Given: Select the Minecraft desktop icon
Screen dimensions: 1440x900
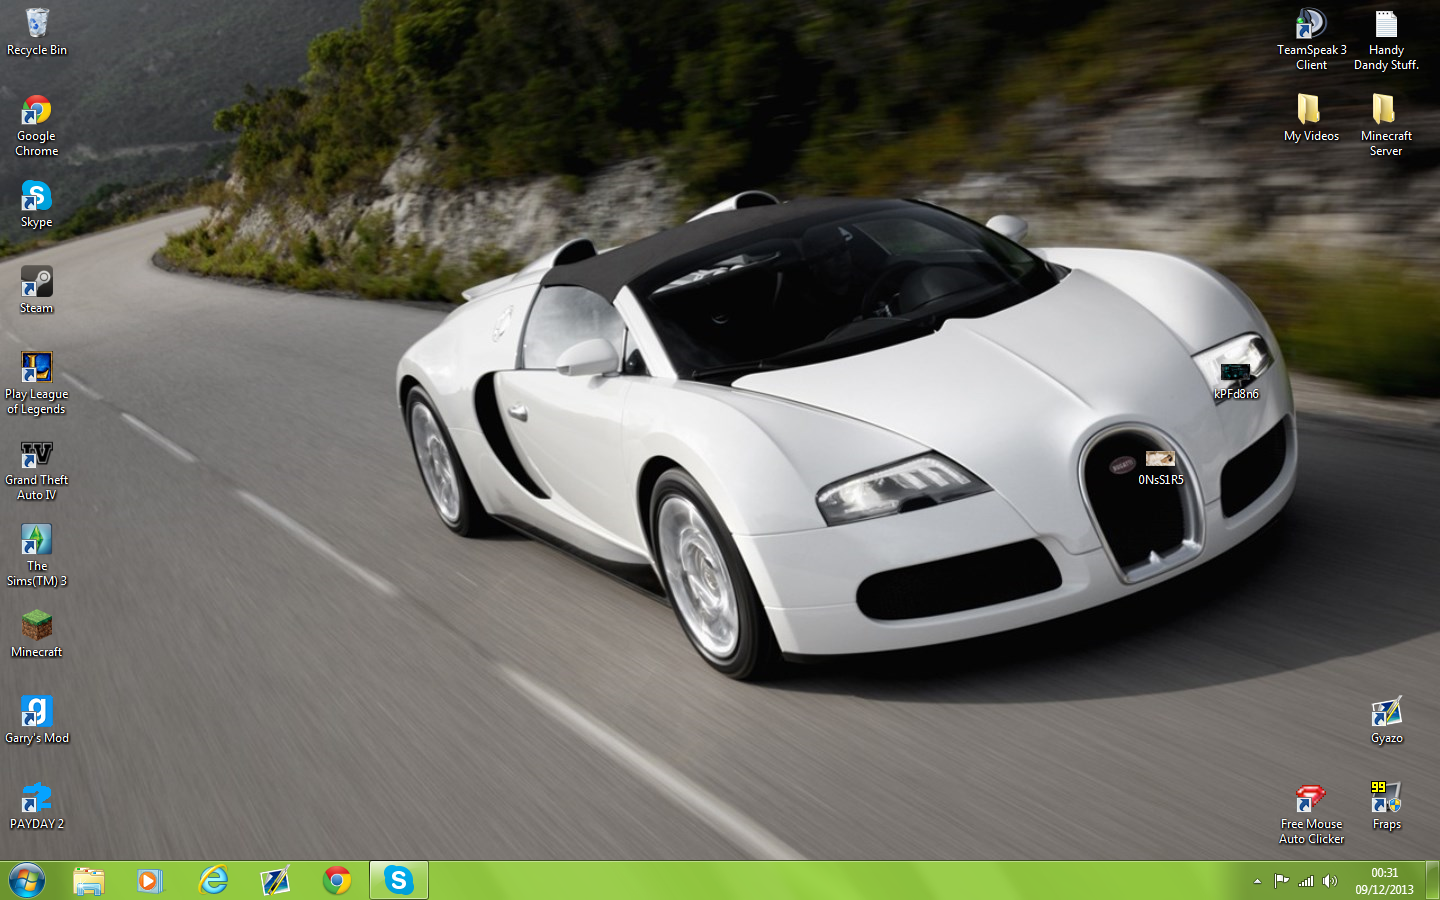Looking at the screenshot, I should [37, 634].
